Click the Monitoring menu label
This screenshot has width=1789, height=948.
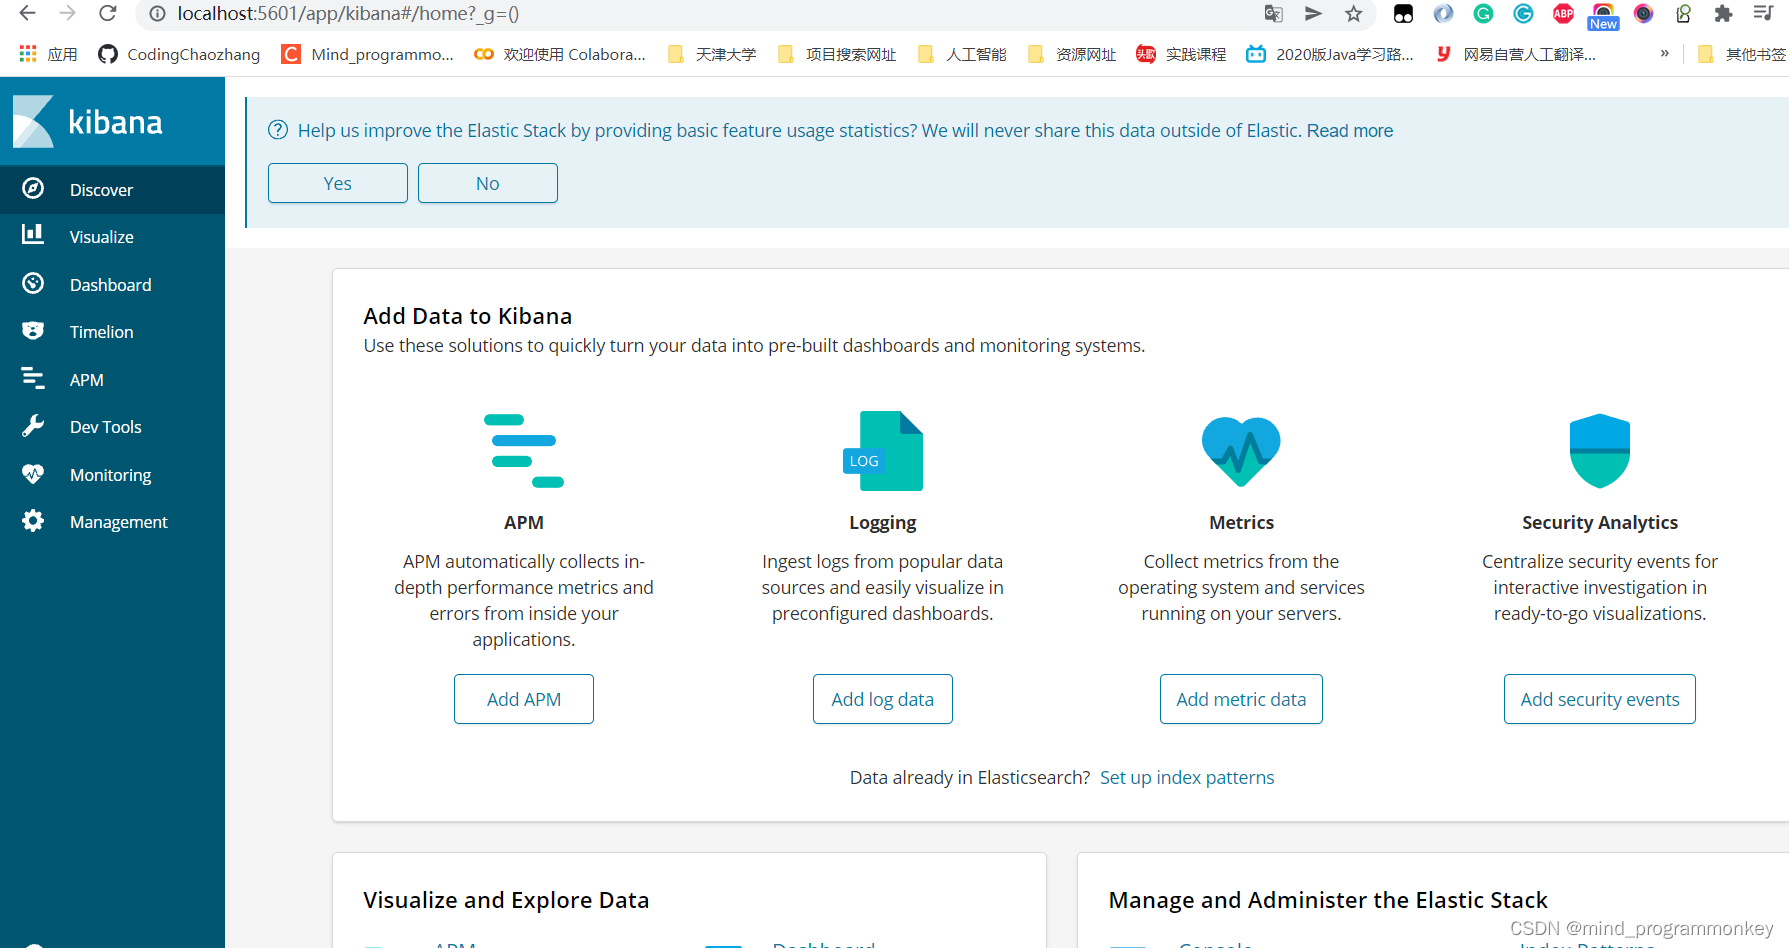(x=110, y=475)
